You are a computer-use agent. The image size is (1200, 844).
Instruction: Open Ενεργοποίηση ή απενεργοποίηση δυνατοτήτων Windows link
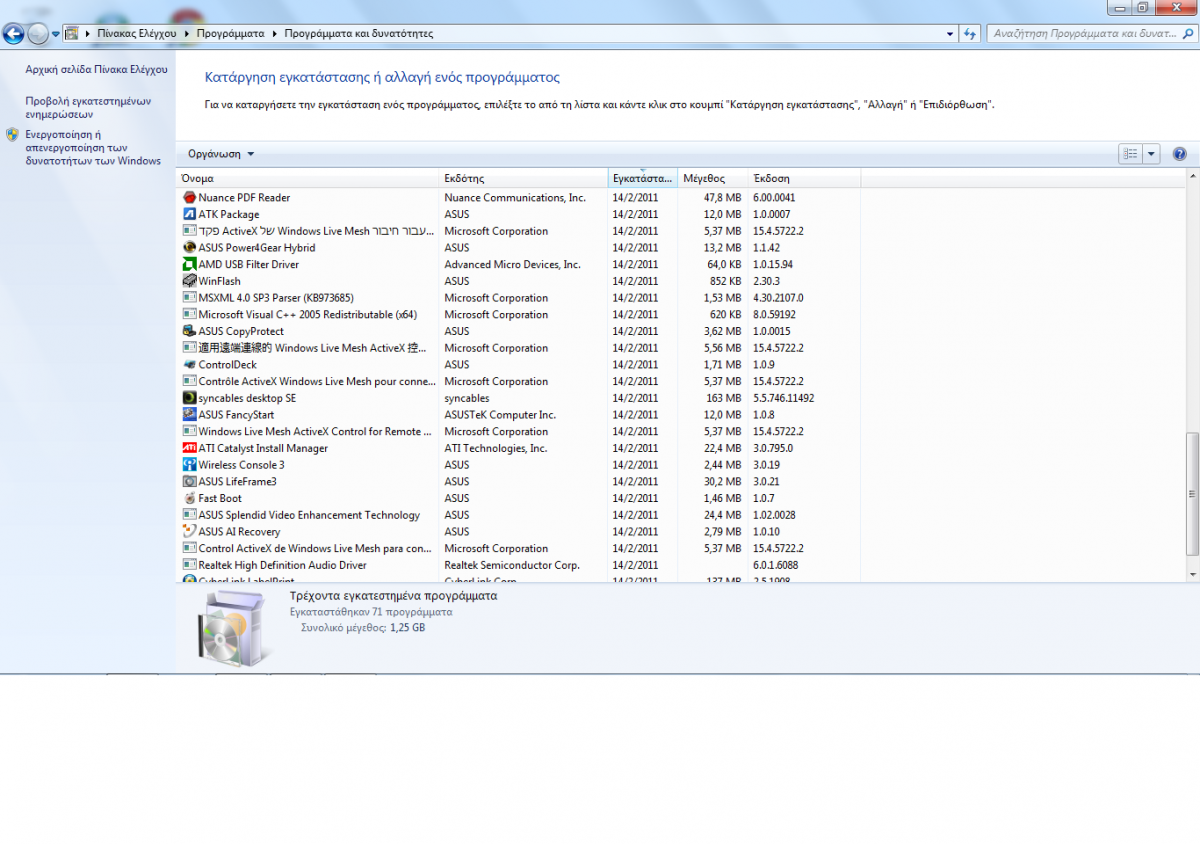(x=93, y=147)
